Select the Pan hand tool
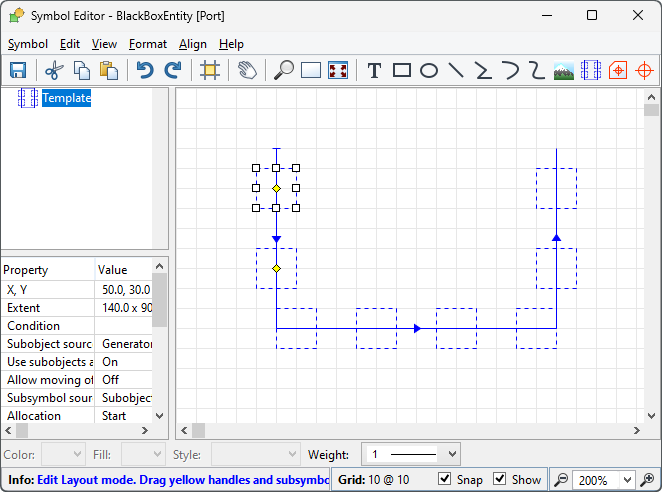The height and width of the screenshot is (492, 662). click(247, 70)
